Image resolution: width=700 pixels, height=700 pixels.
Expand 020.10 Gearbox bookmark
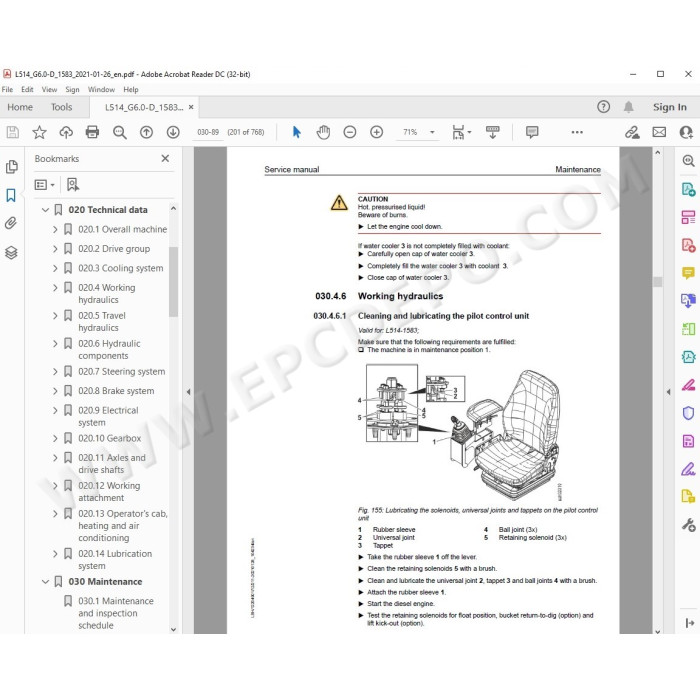click(55, 438)
